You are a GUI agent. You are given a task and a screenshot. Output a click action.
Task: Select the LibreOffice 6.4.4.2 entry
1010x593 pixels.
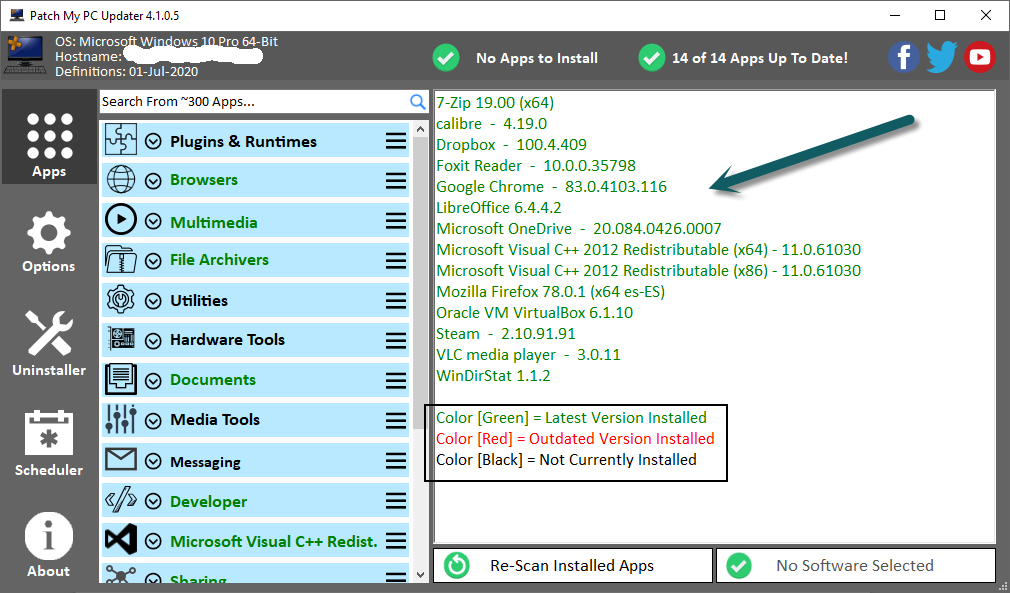[x=499, y=208]
